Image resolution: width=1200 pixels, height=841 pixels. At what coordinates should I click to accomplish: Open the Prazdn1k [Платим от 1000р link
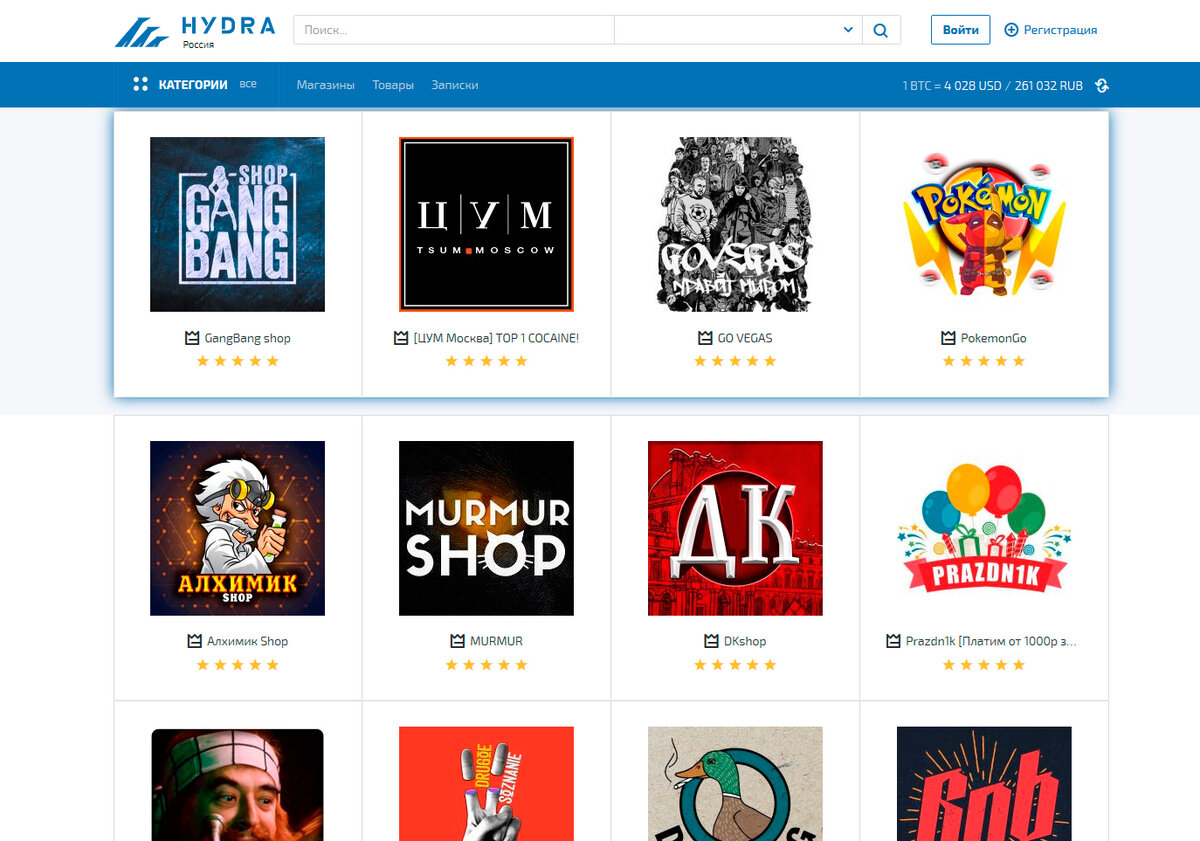(x=991, y=641)
